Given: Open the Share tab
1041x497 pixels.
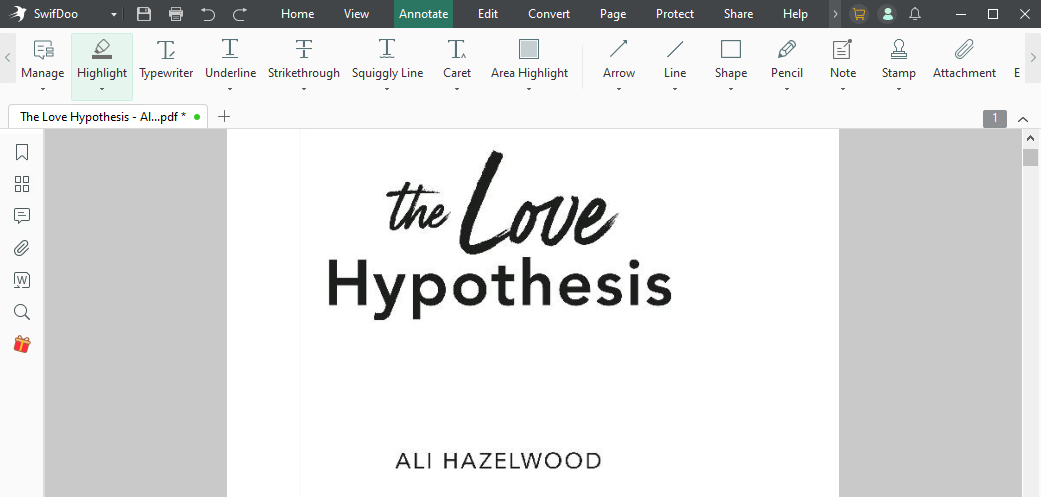Looking at the screenshot, I should [x=738, y=14].
